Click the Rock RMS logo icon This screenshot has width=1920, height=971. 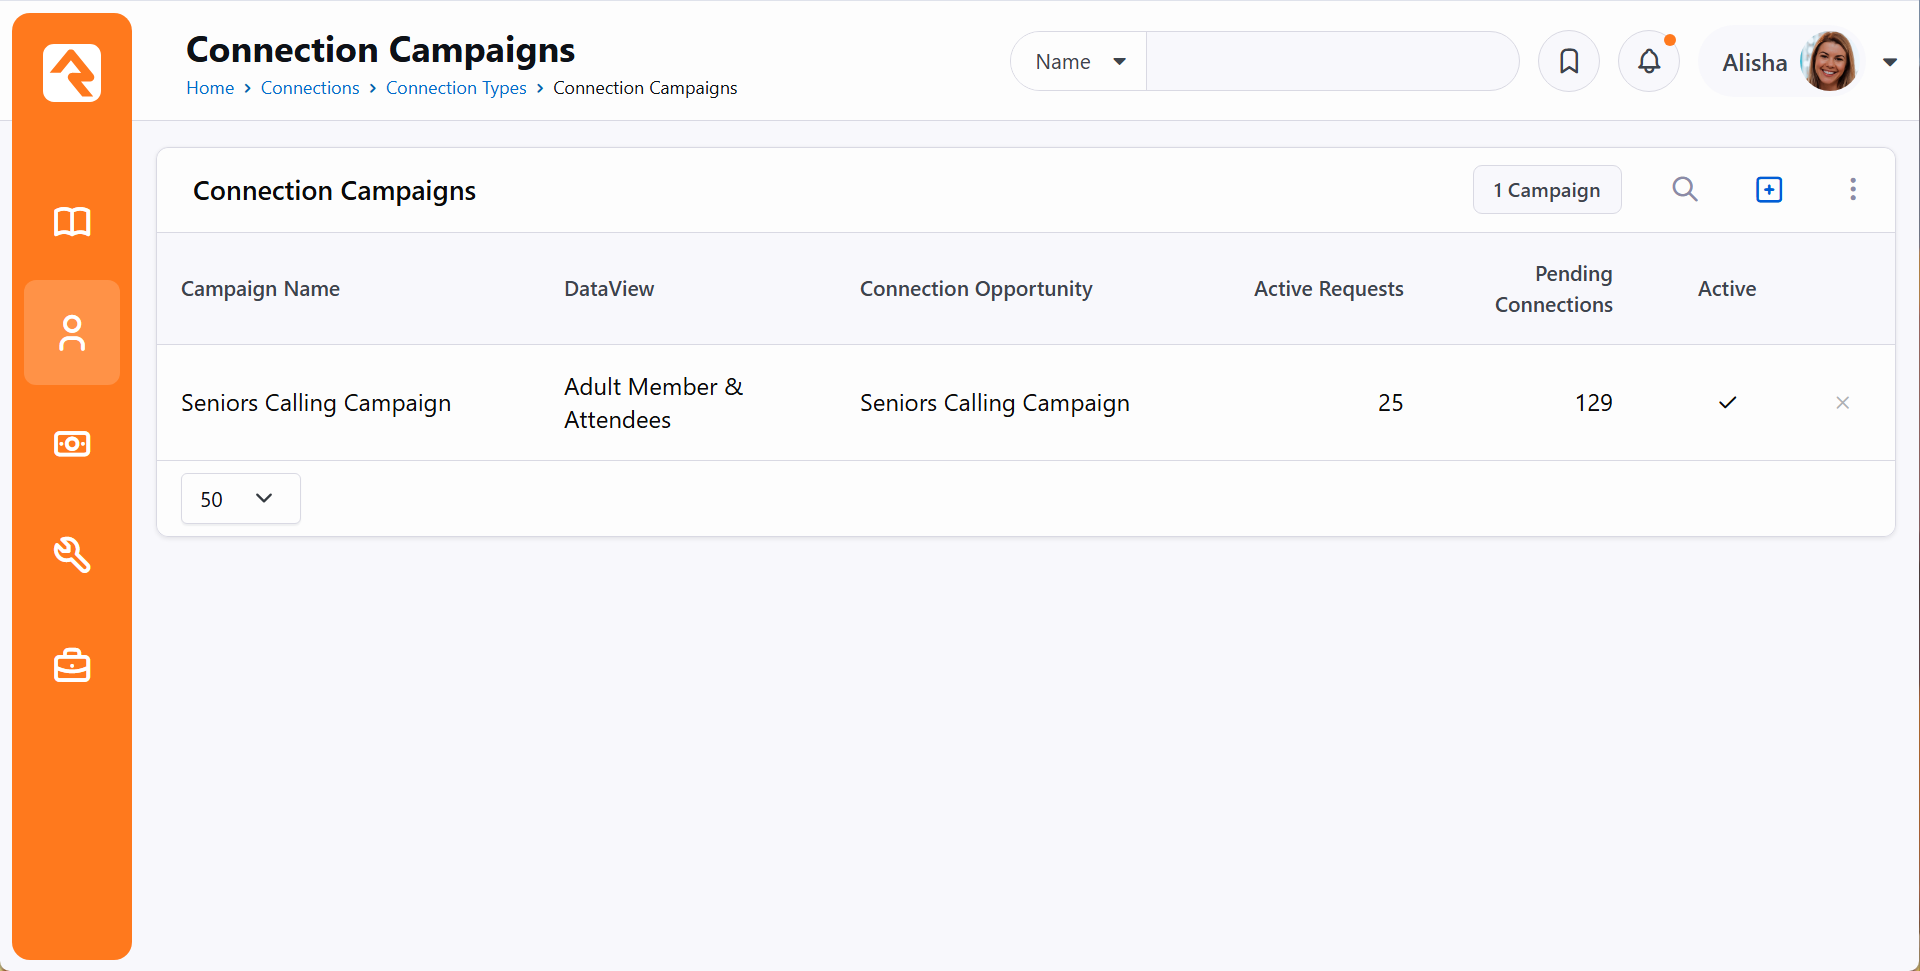pos(72,73)
